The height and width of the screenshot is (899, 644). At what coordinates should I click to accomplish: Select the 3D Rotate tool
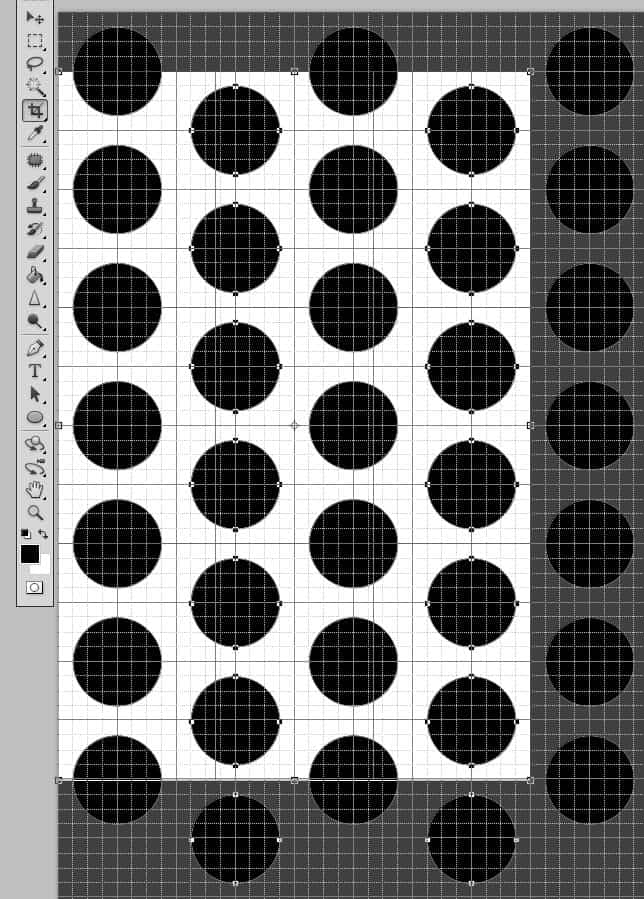point(34,444)
